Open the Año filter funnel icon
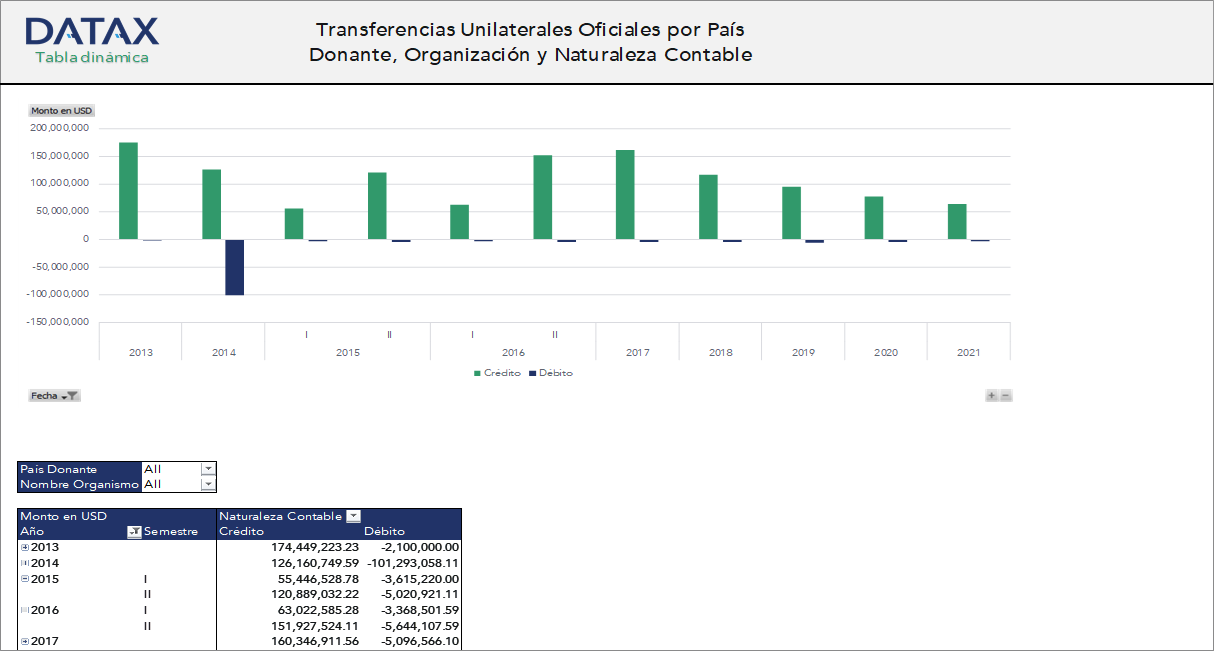The width and height of the screenshot is (1214, 651). coord(134,531)
